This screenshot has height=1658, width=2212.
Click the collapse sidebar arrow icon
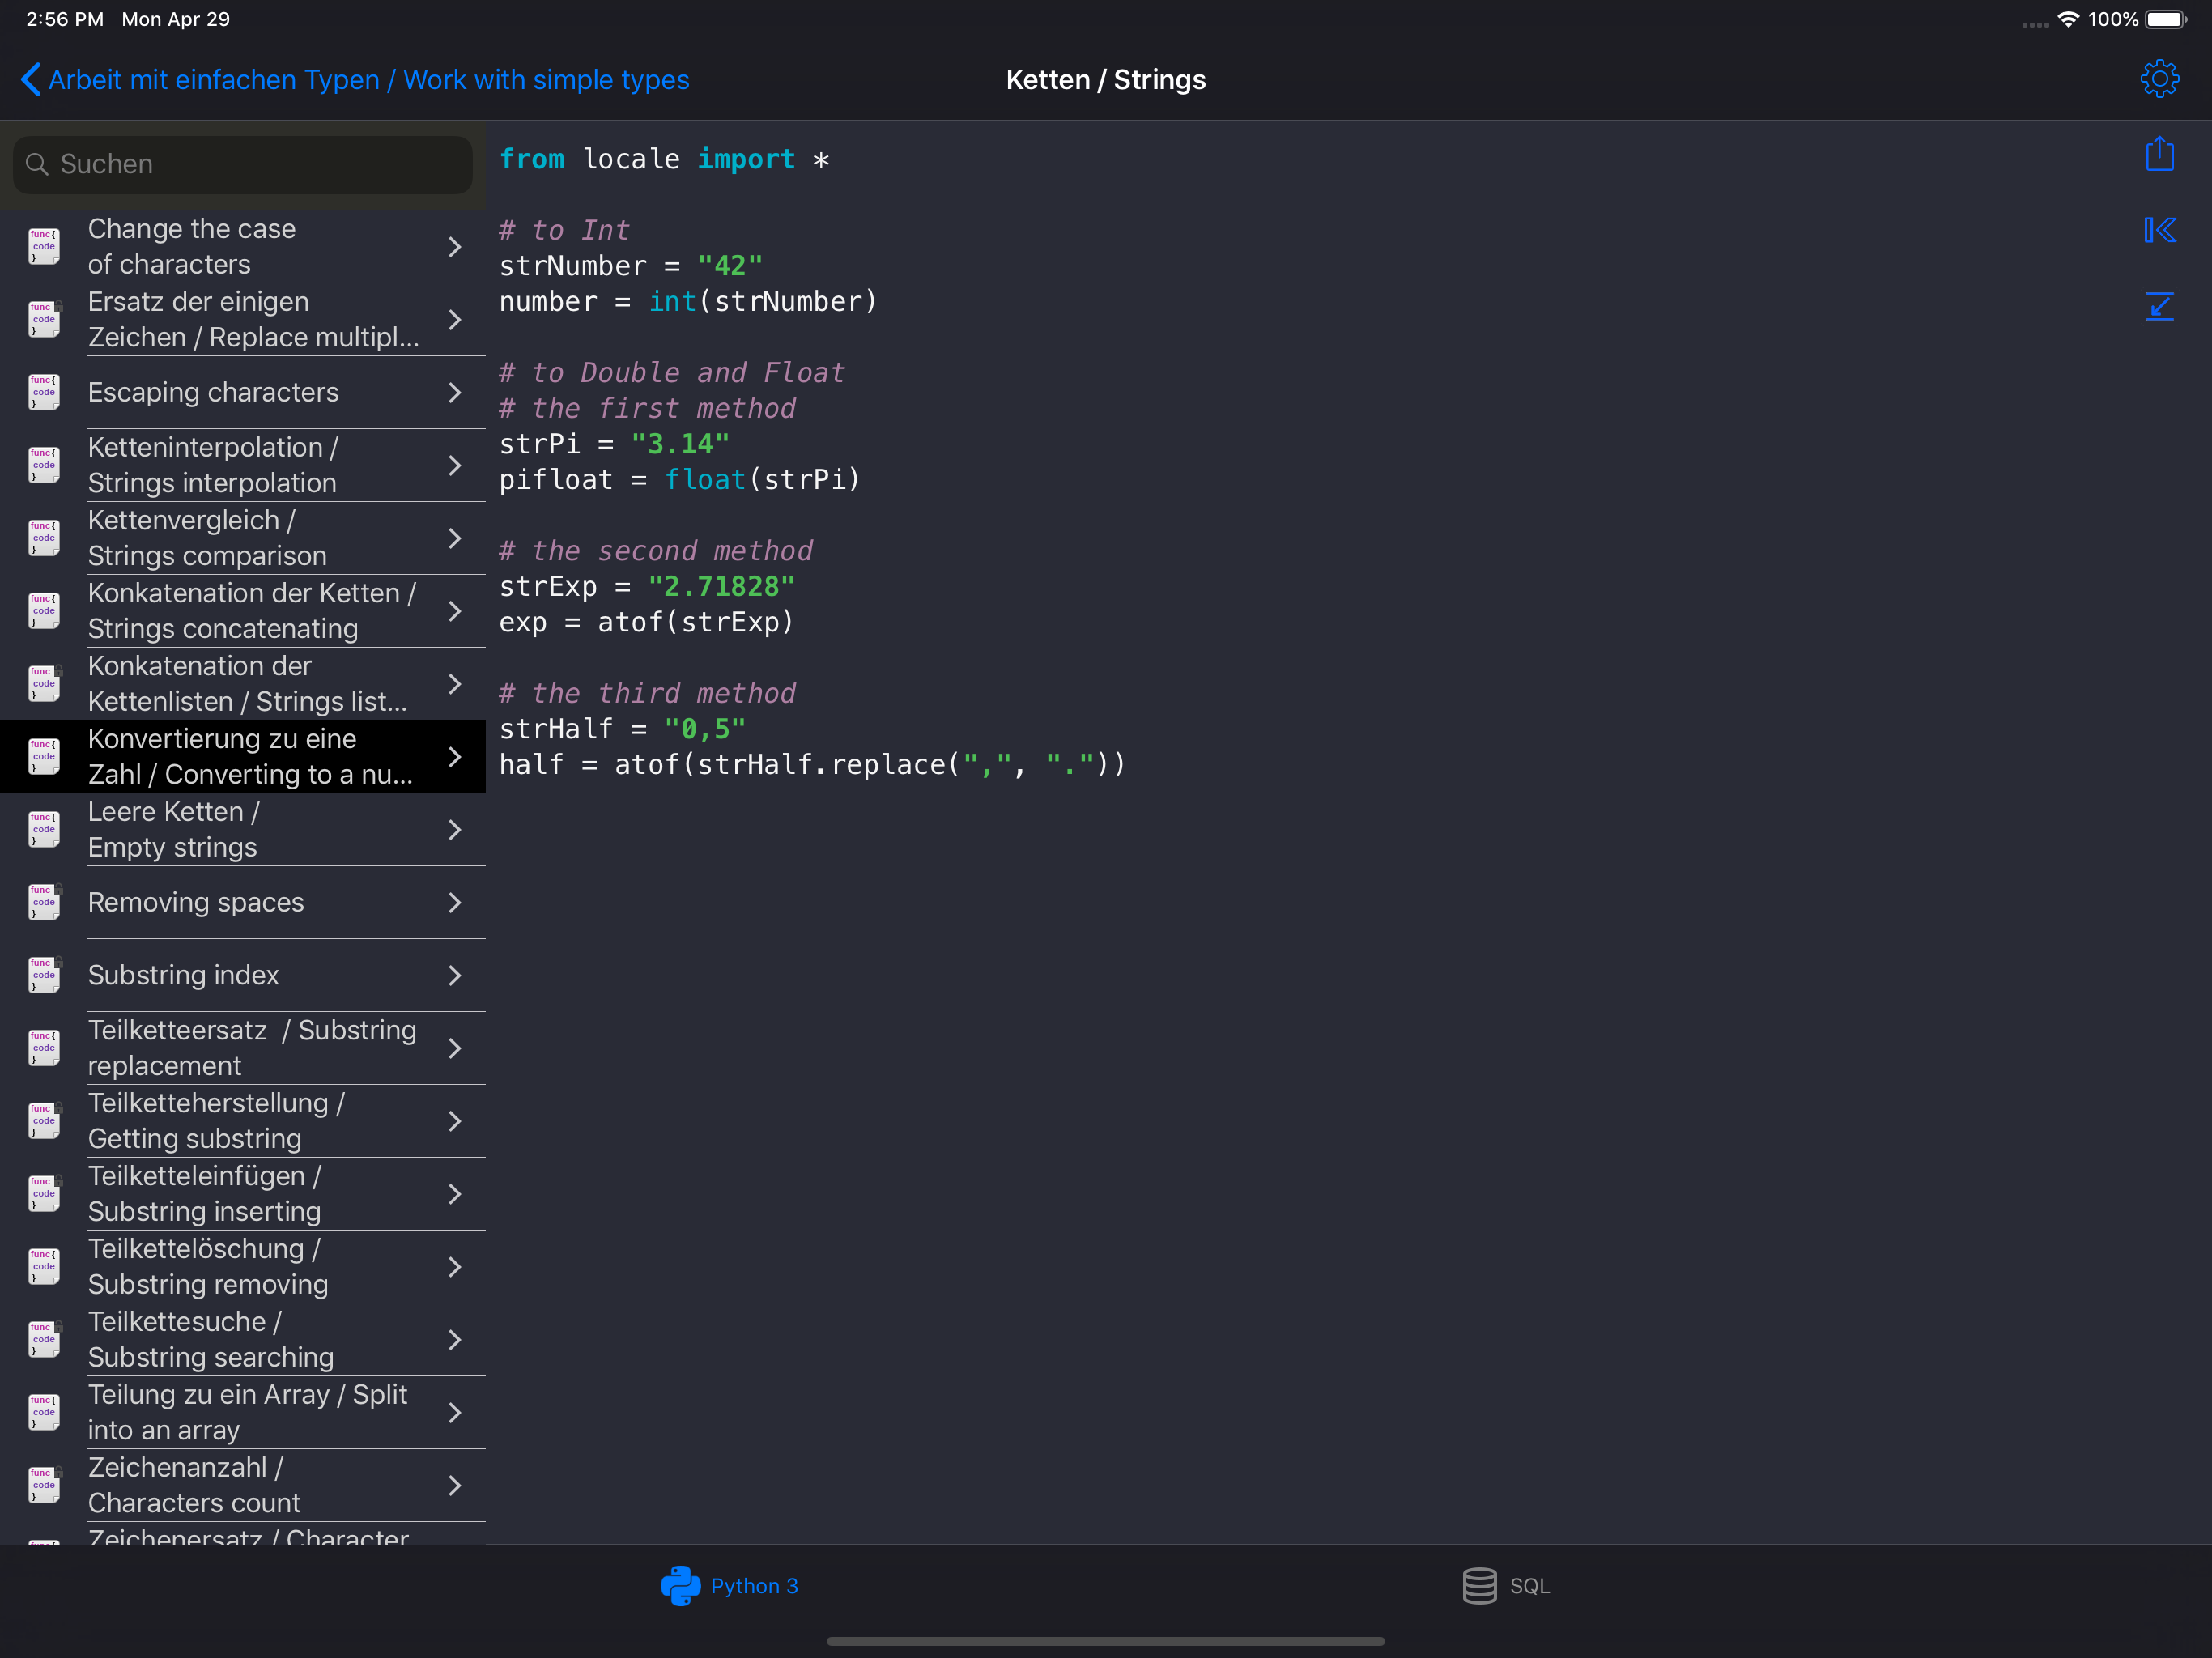2159,230
